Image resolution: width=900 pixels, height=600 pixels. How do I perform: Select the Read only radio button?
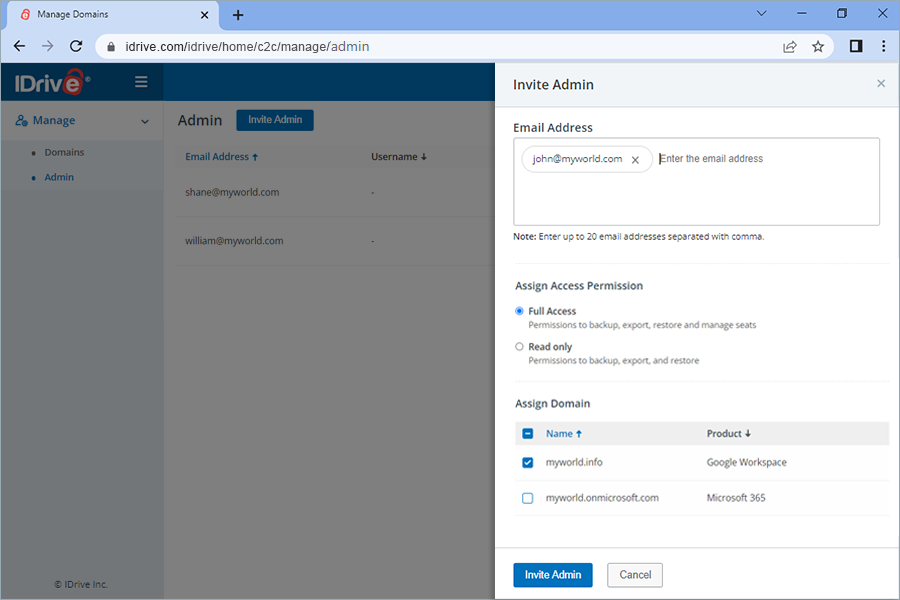[519, 346]
